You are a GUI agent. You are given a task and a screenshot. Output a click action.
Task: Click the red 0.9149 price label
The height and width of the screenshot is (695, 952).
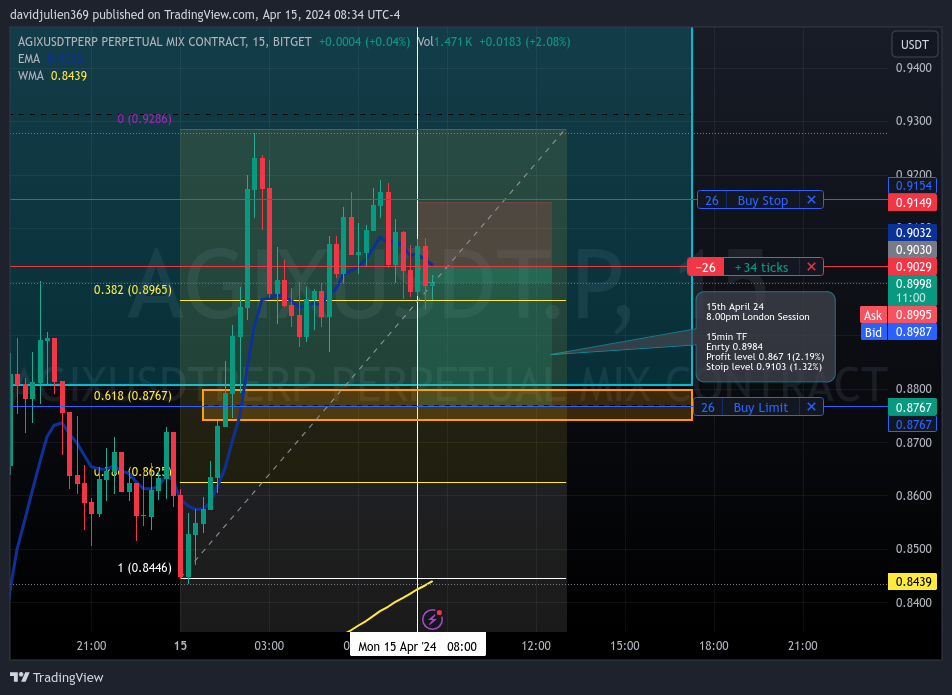[913, 203]
